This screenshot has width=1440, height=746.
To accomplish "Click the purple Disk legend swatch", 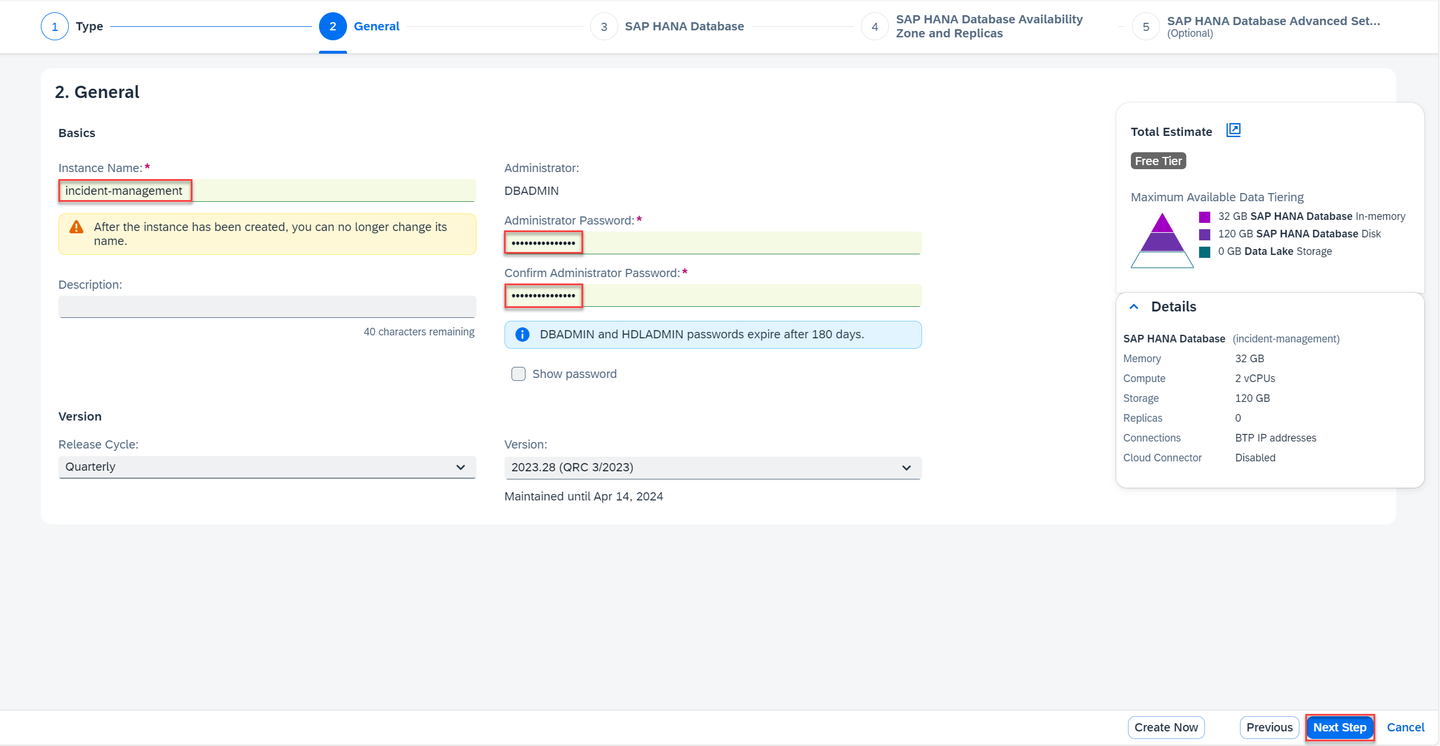I will coord(1205,234).
